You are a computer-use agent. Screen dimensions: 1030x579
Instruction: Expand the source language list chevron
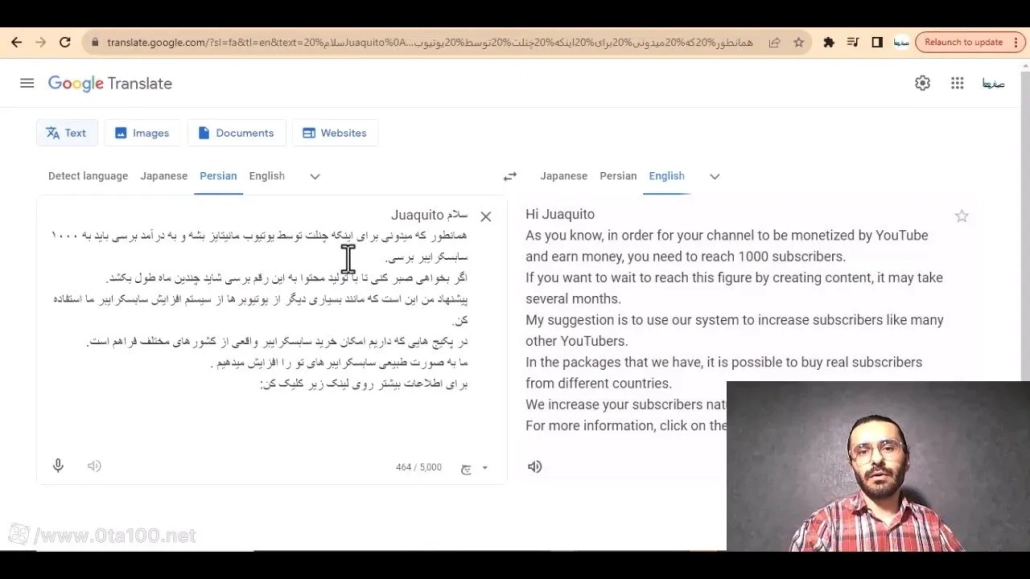click(x=315, y=176)
